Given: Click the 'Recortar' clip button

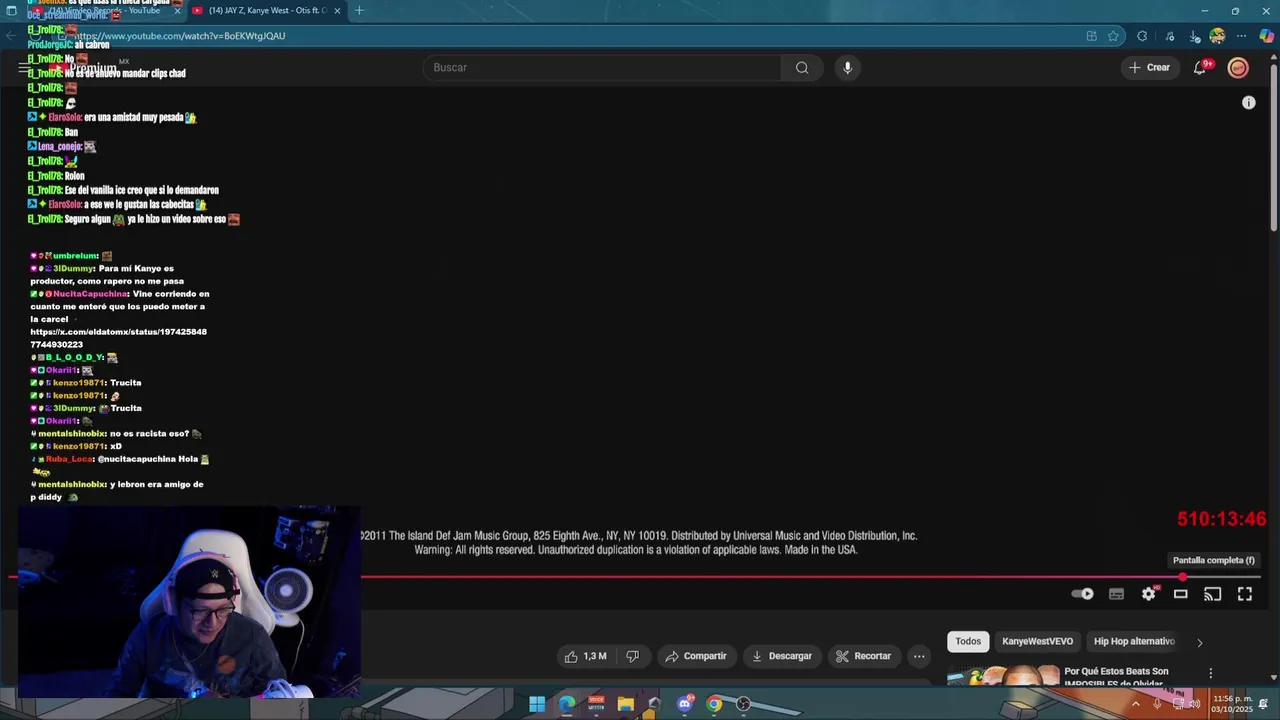Looking at the screenshot, I should [863, 656].
